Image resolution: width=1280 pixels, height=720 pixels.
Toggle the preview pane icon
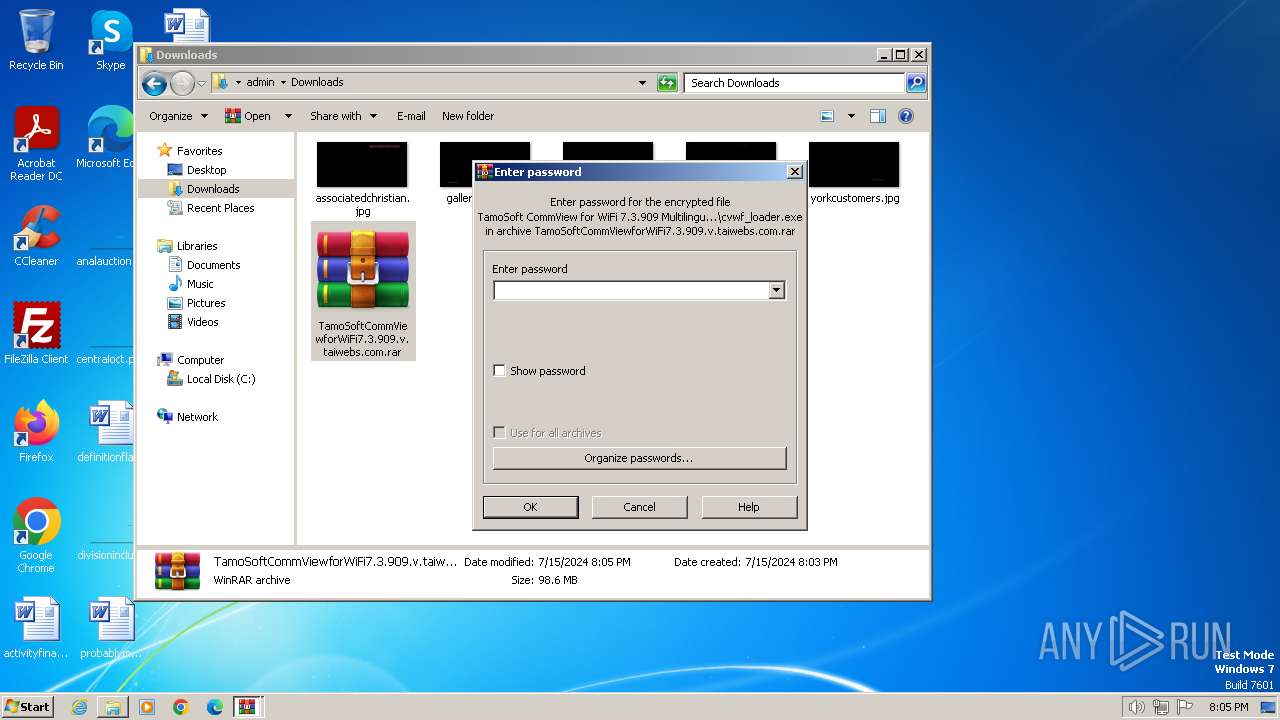[x=878, y=116]
